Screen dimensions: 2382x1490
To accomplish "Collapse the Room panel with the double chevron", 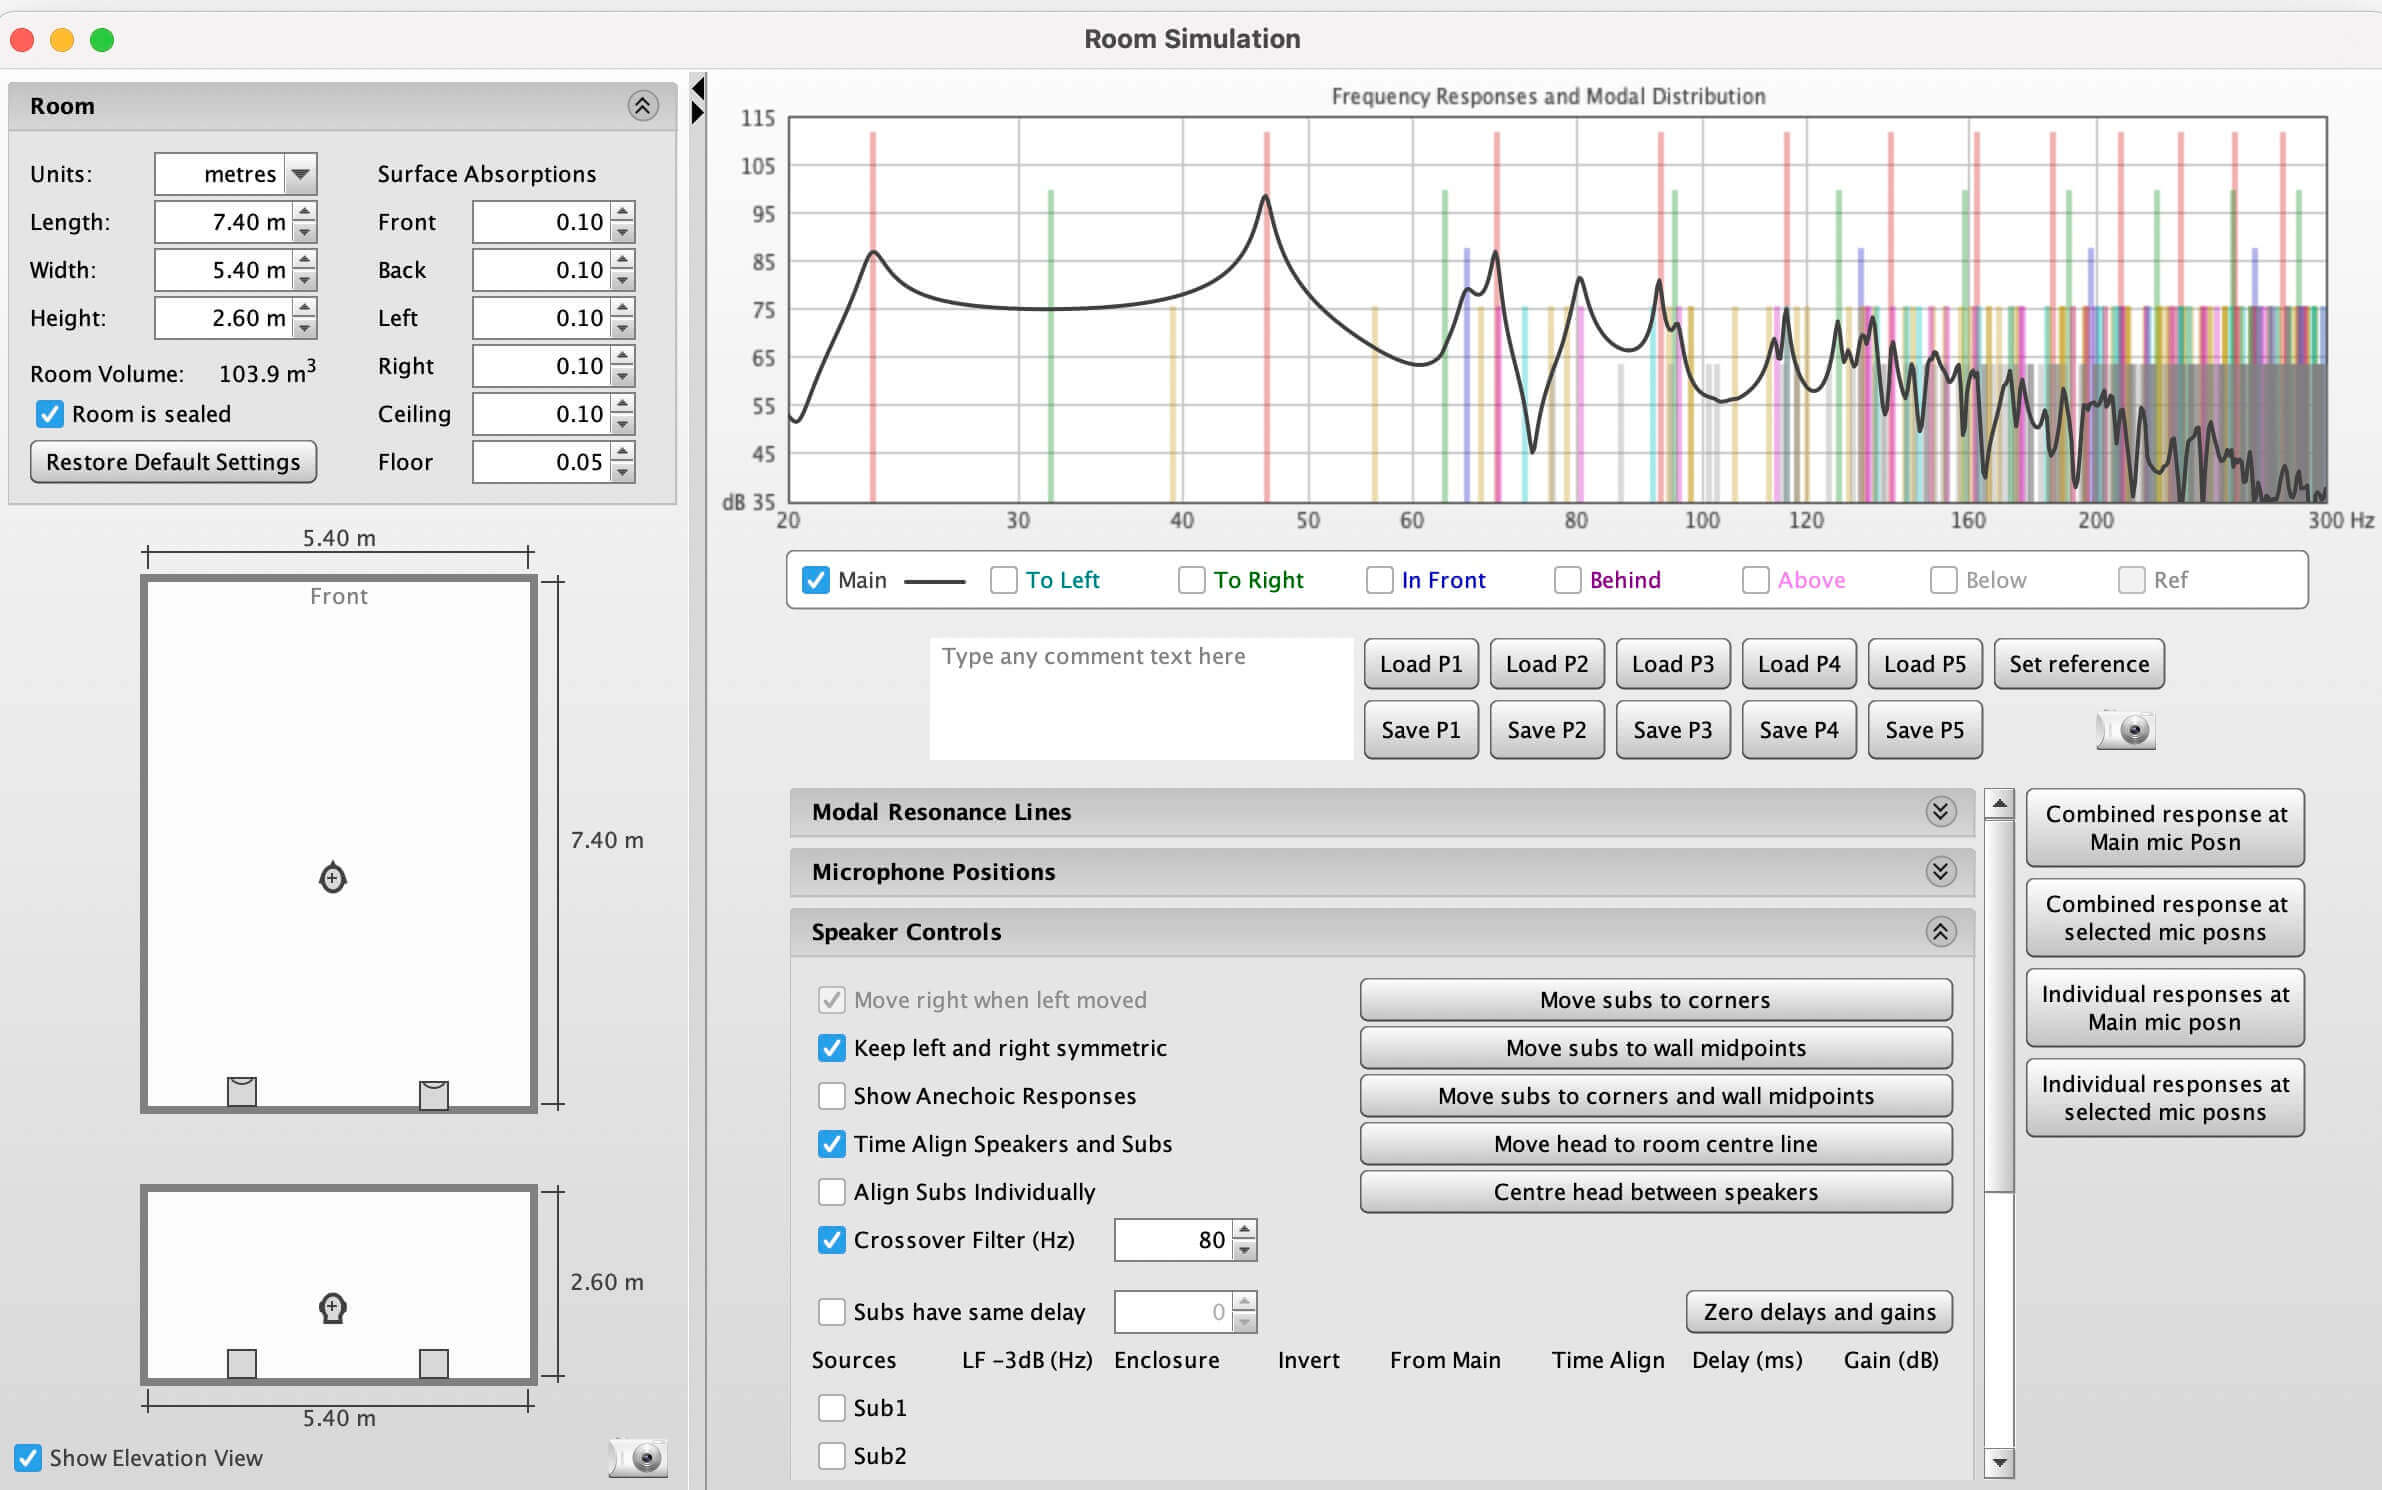I will 643,106.
